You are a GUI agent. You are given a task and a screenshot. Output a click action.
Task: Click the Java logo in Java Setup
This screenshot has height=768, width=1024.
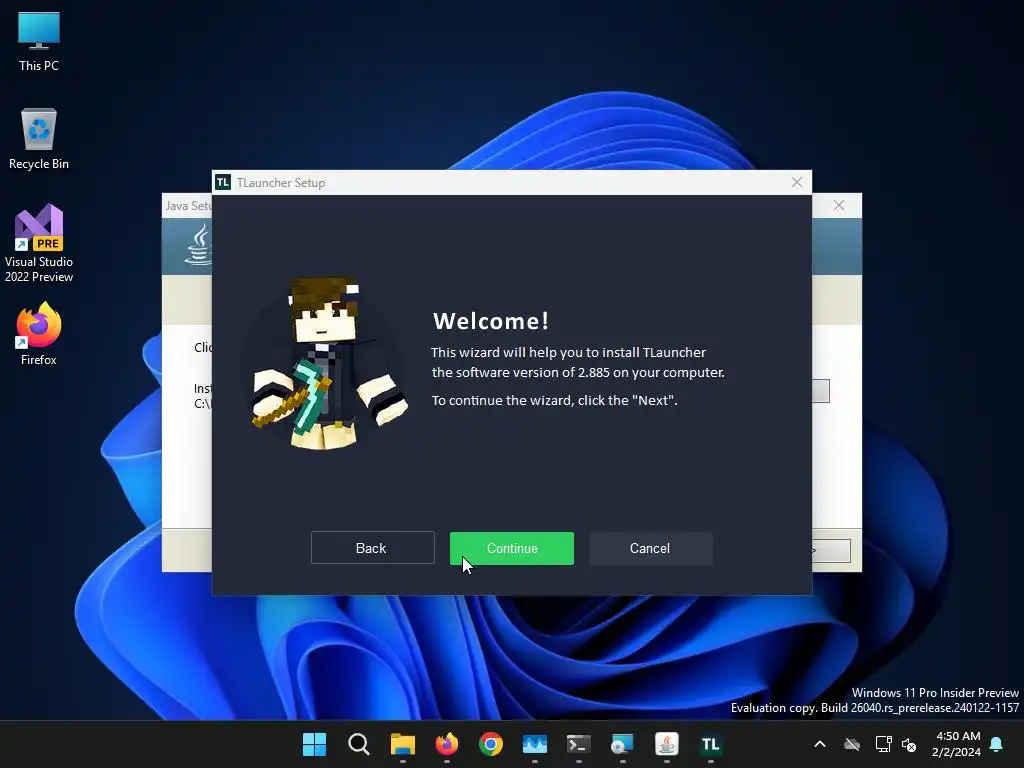199,244
